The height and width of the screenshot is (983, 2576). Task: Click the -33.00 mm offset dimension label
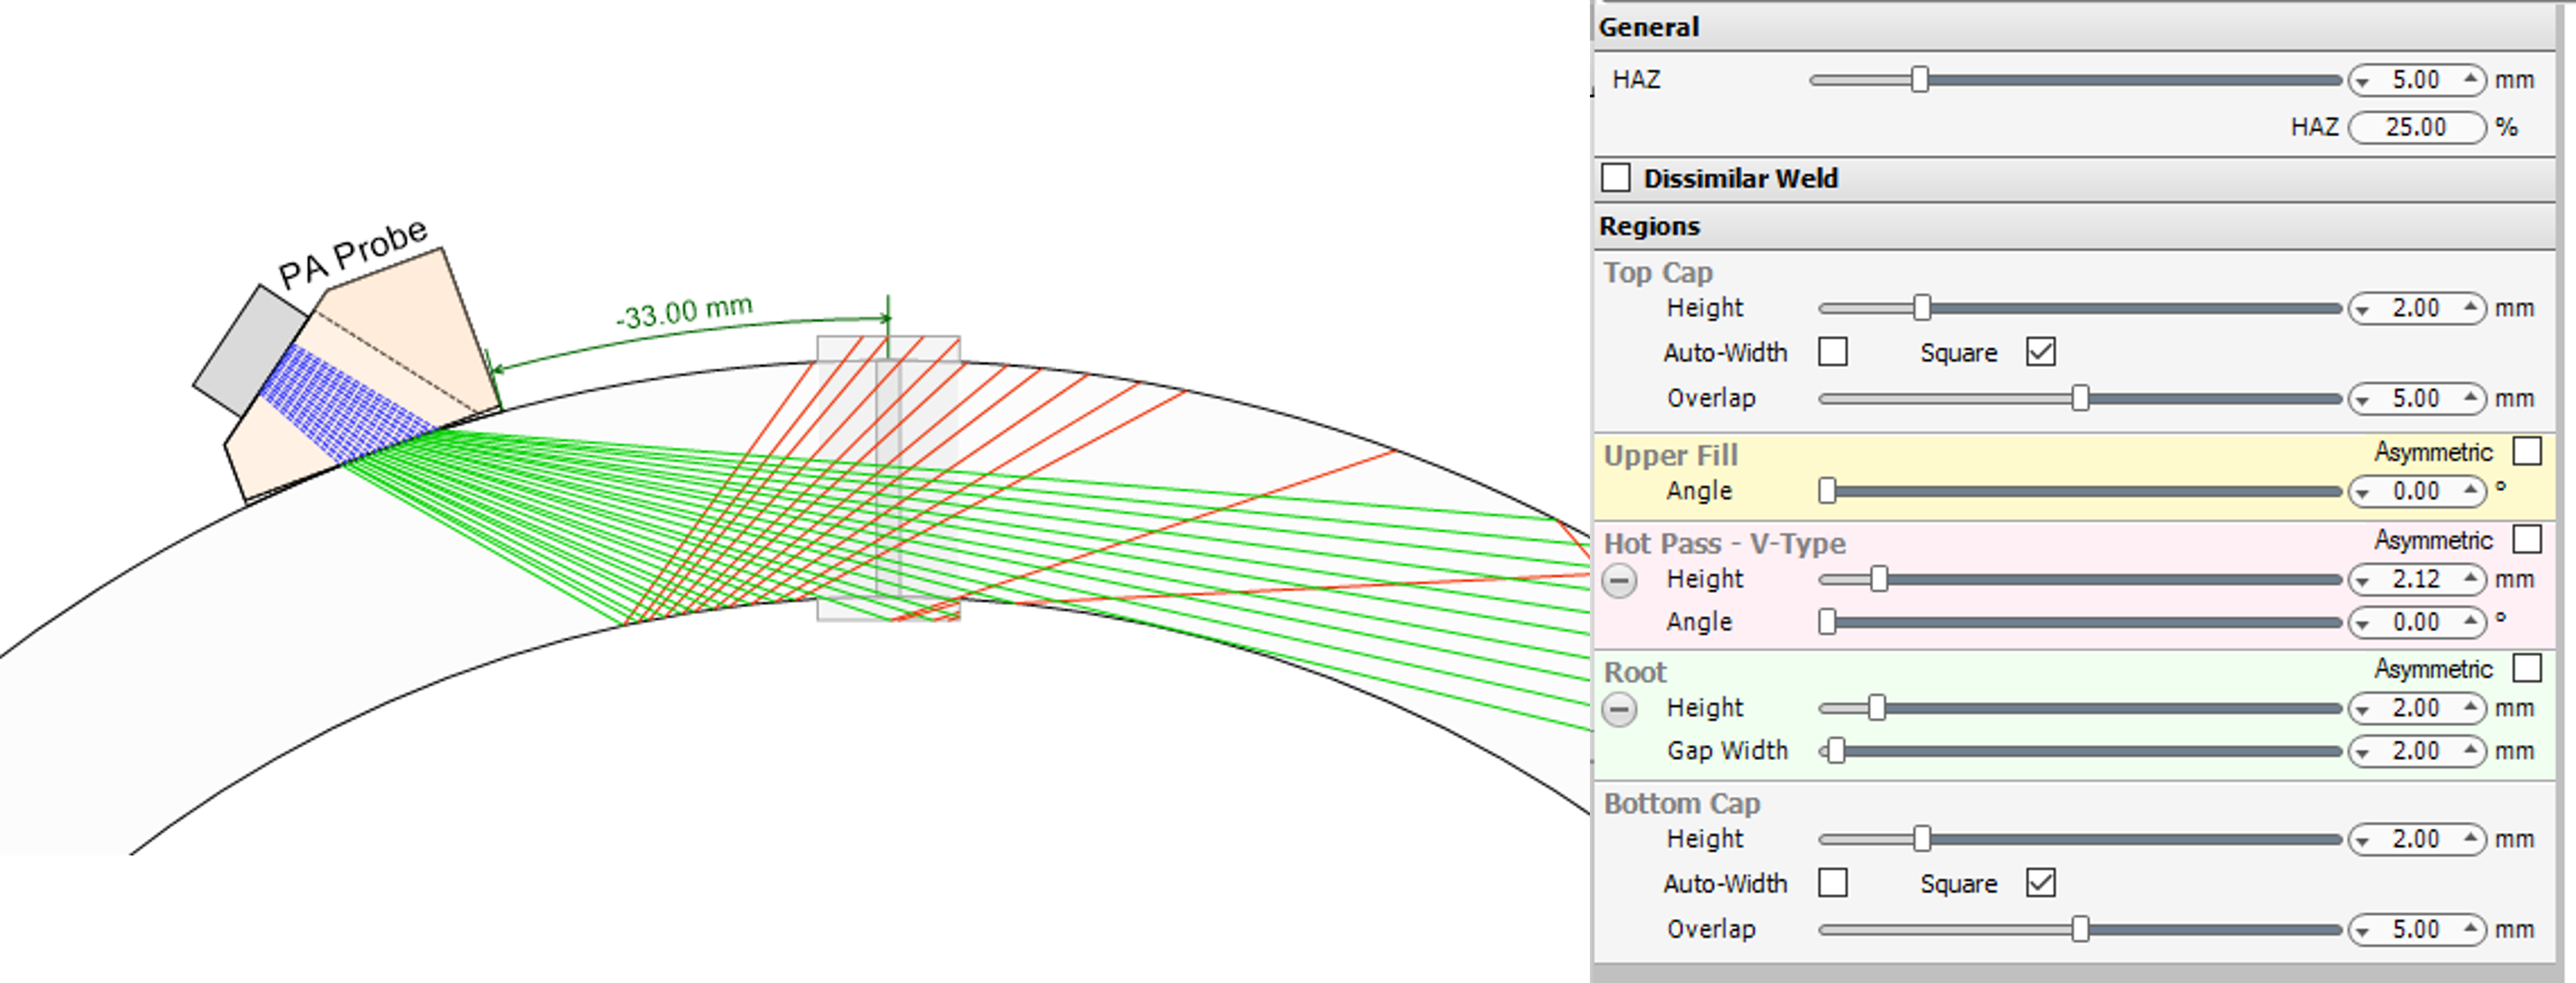pos(684,312)
